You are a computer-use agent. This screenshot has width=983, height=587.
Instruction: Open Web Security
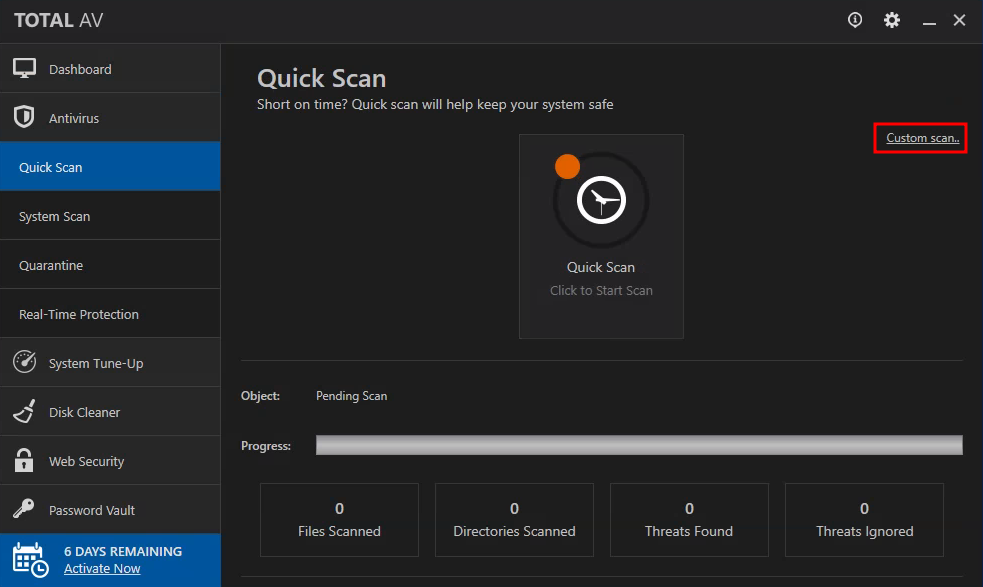110,460
